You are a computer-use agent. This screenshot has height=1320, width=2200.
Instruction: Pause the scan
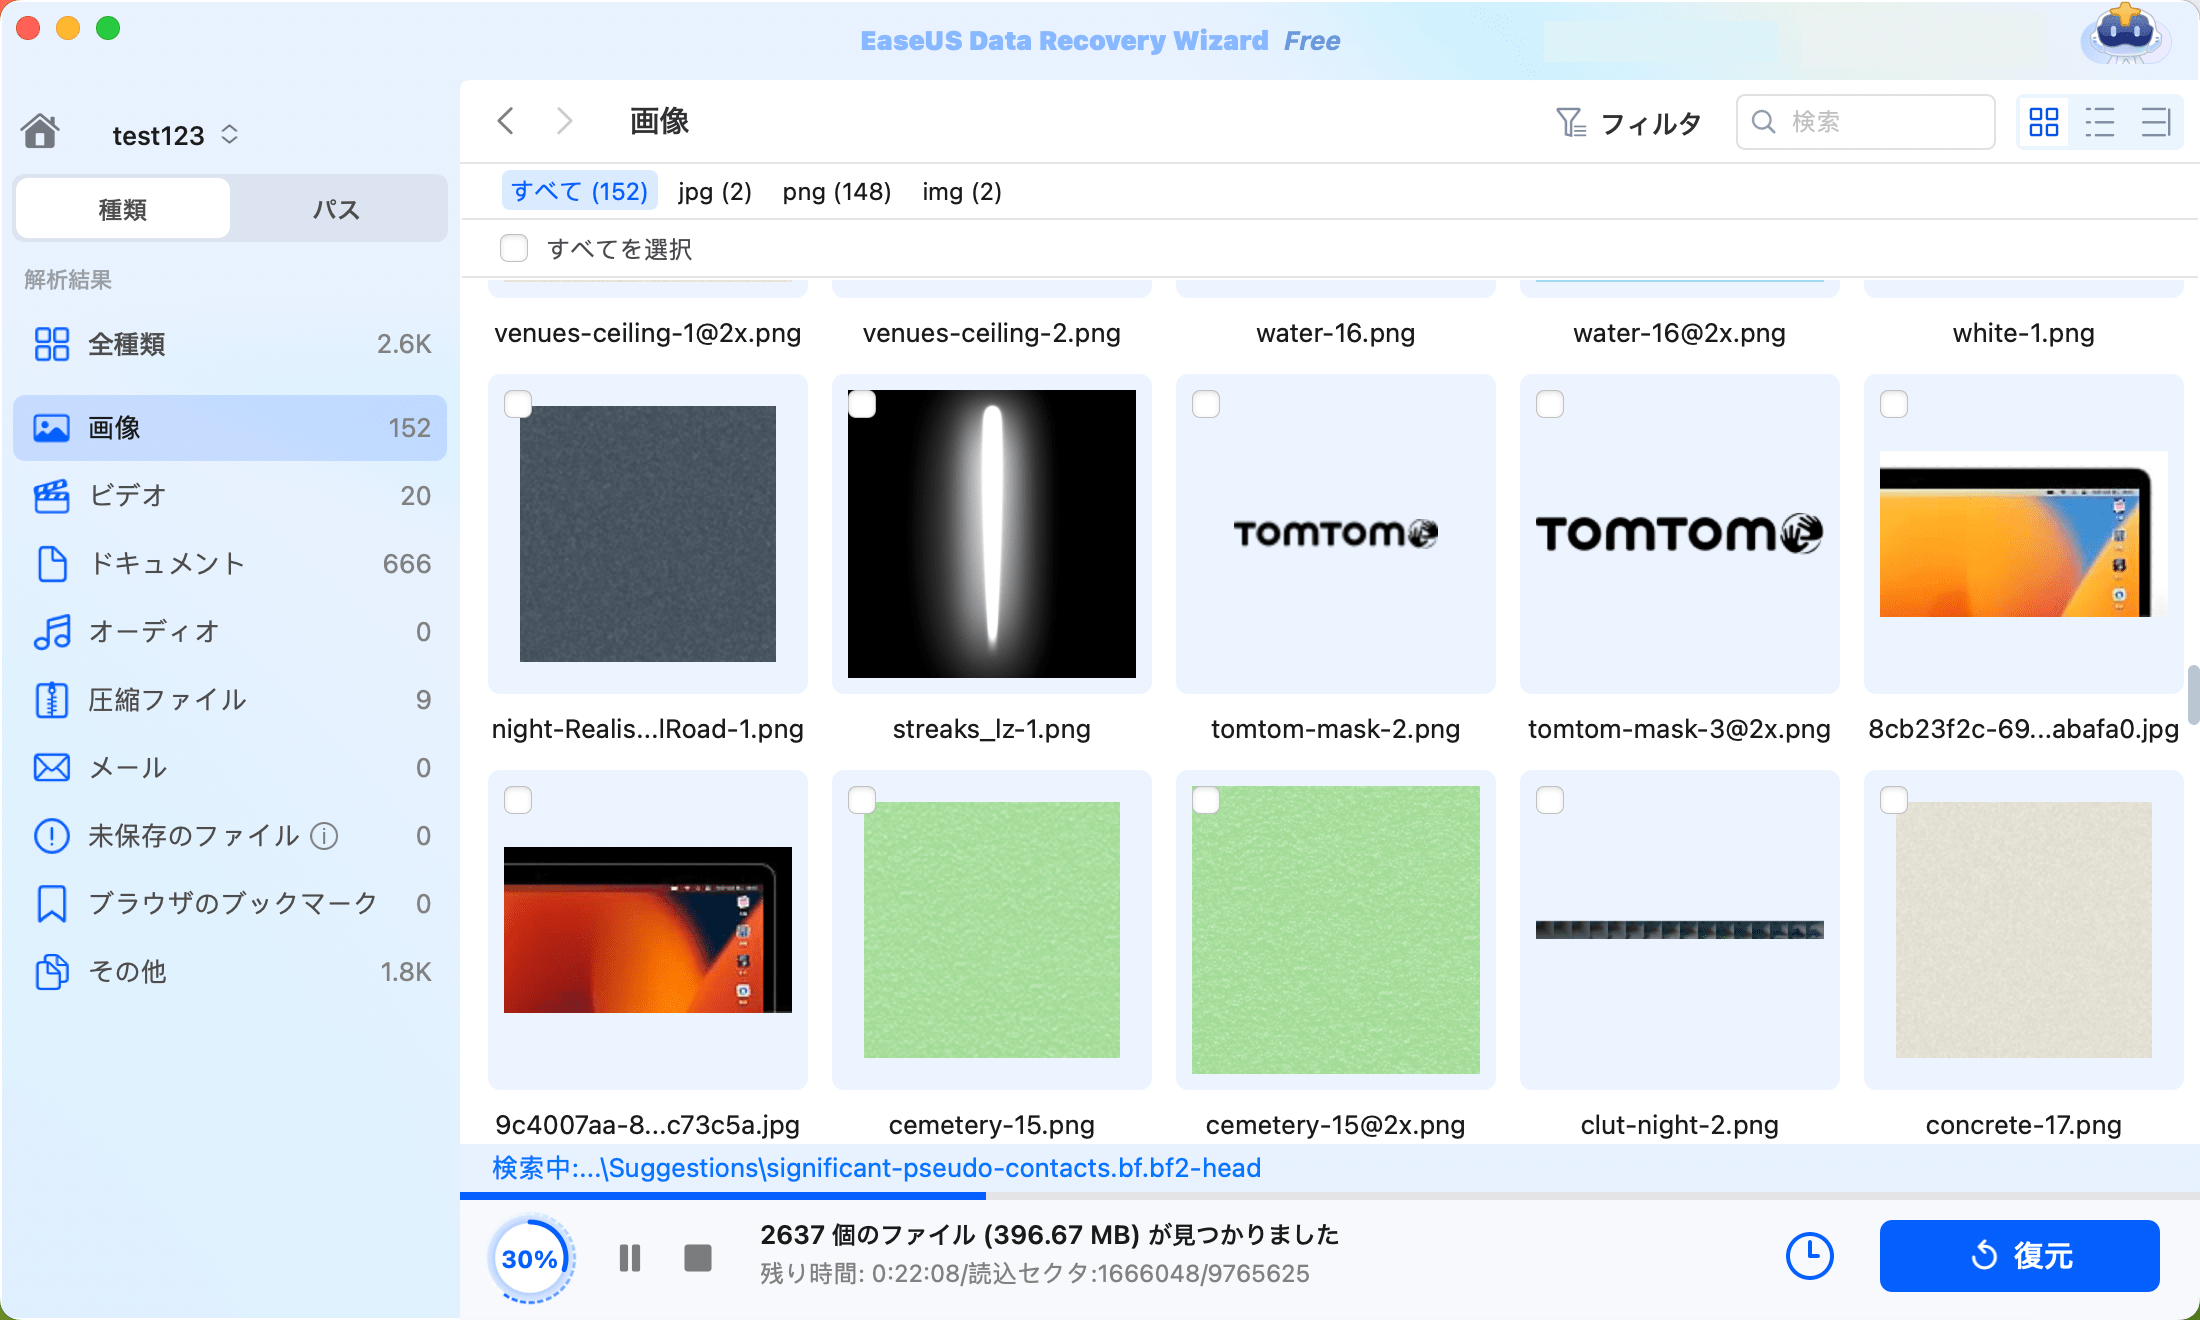click(x=630, y=1258)
